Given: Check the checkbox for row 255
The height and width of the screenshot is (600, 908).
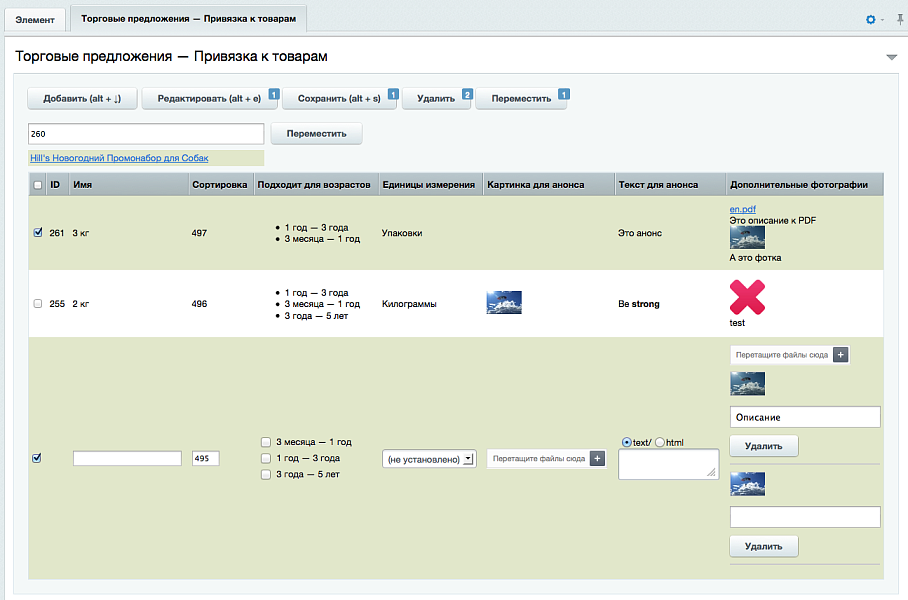Looking at the screenshot, I should pos(38,303).
